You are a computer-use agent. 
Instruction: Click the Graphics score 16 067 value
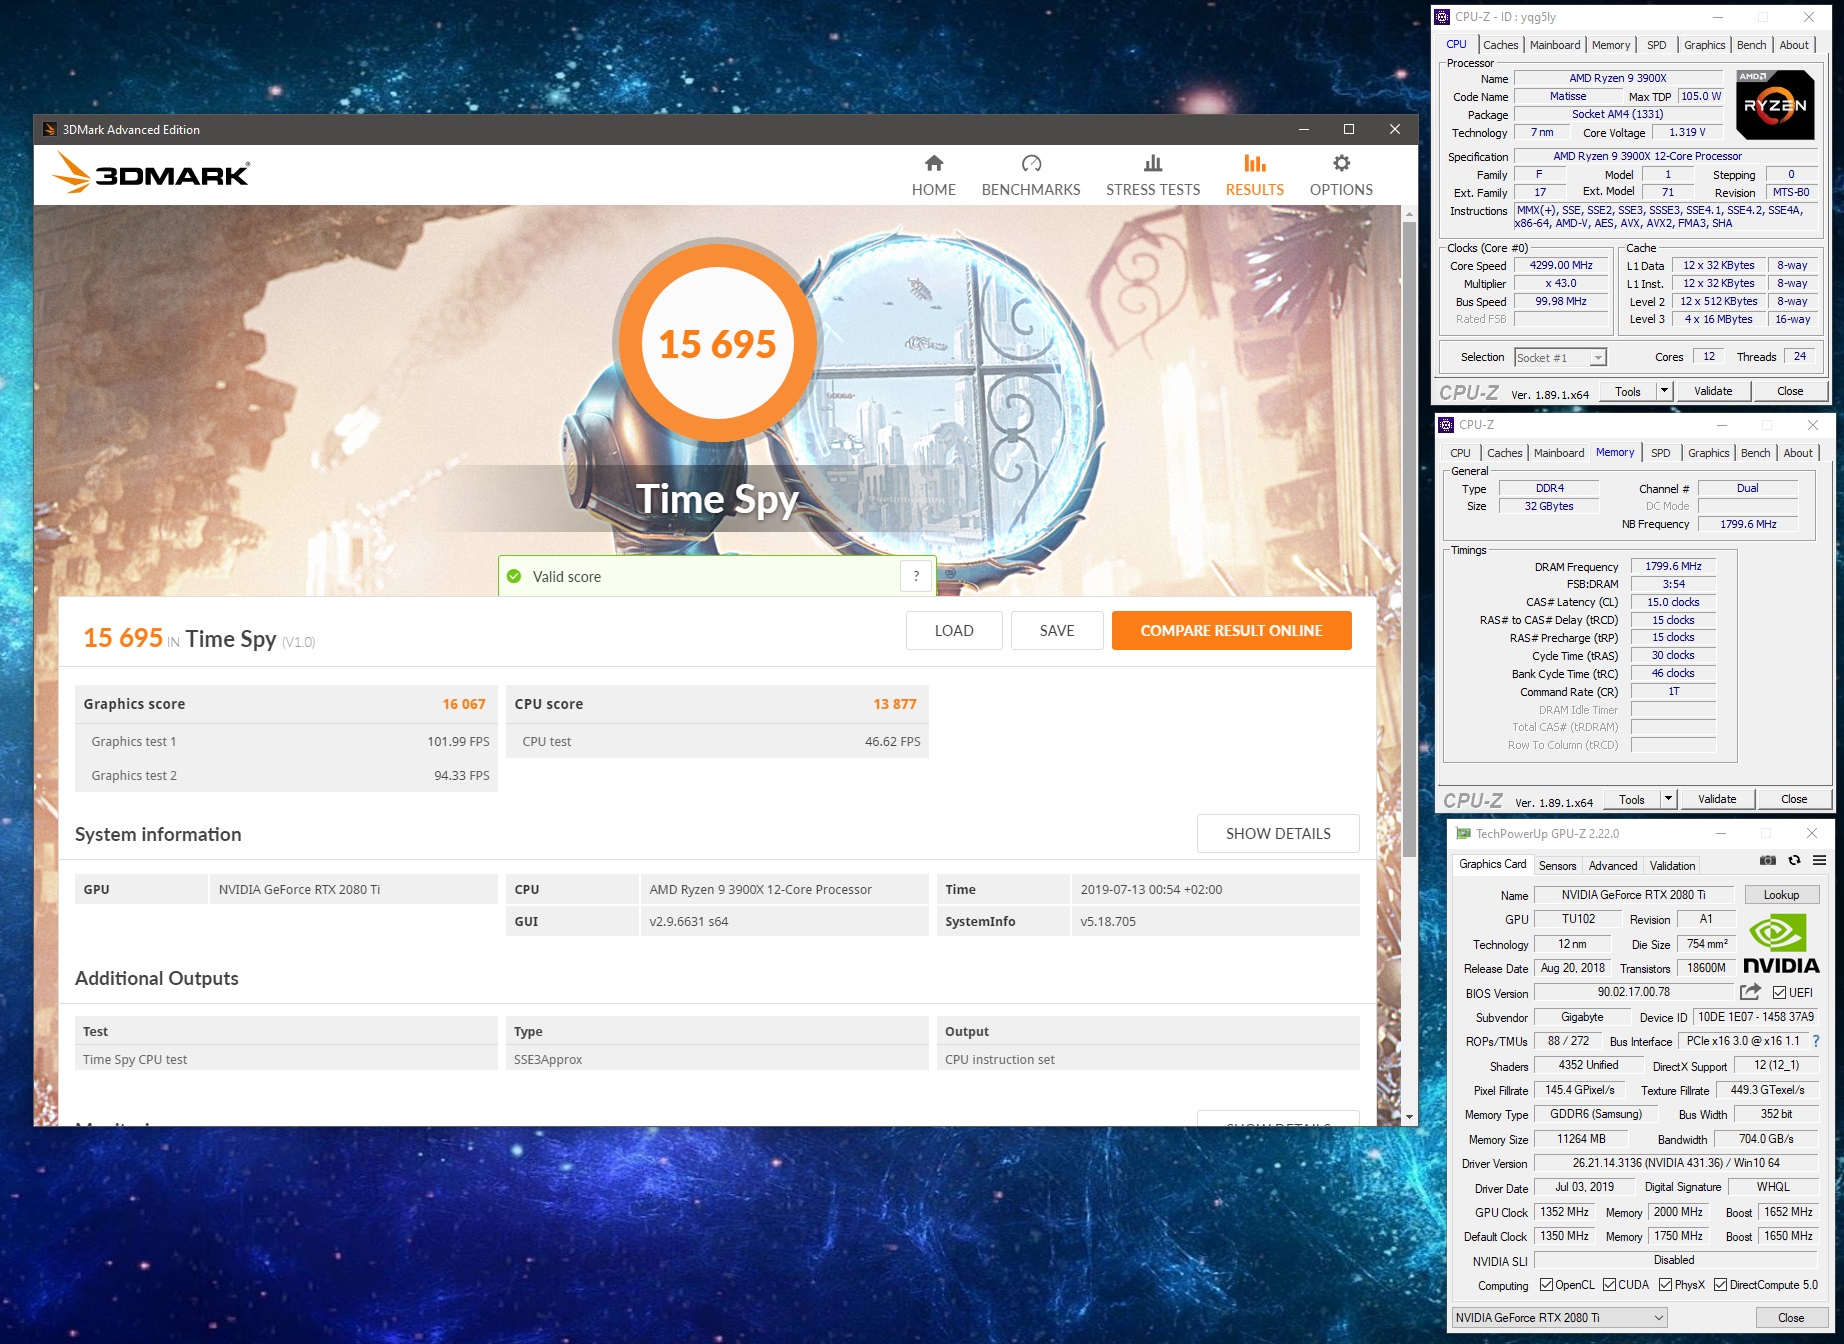pos(464,704)
